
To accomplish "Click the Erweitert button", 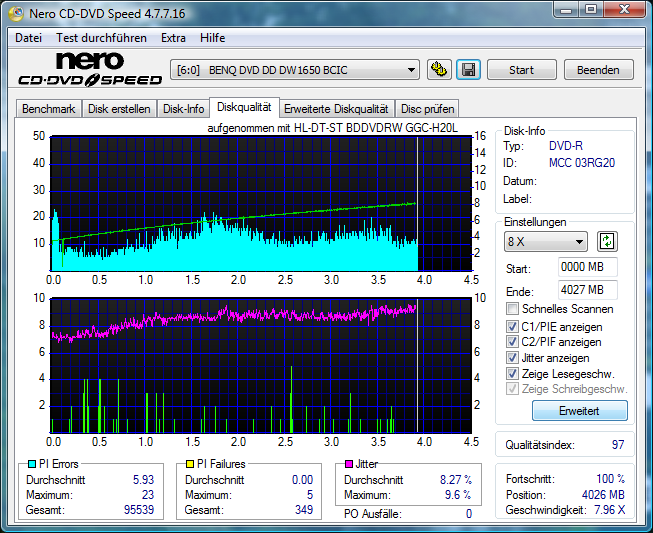I will (x=579, y=411).
